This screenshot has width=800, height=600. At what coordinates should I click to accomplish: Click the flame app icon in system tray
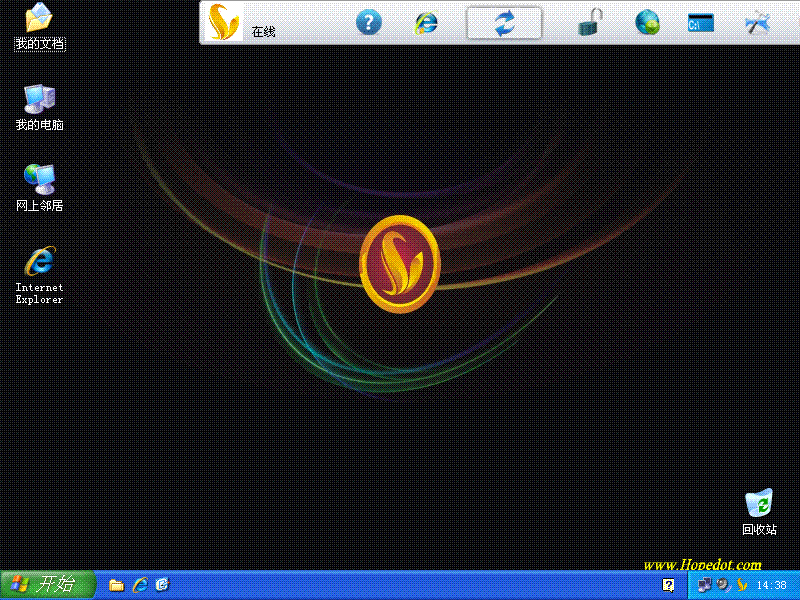click(x=742, y=585)
